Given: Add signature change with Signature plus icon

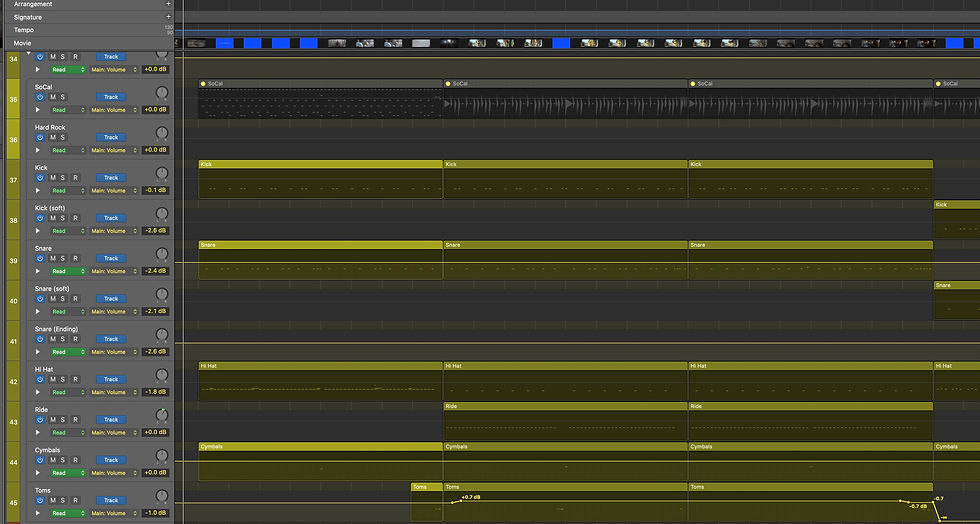Looking at the screenshot, I should (x=168, y=17).
